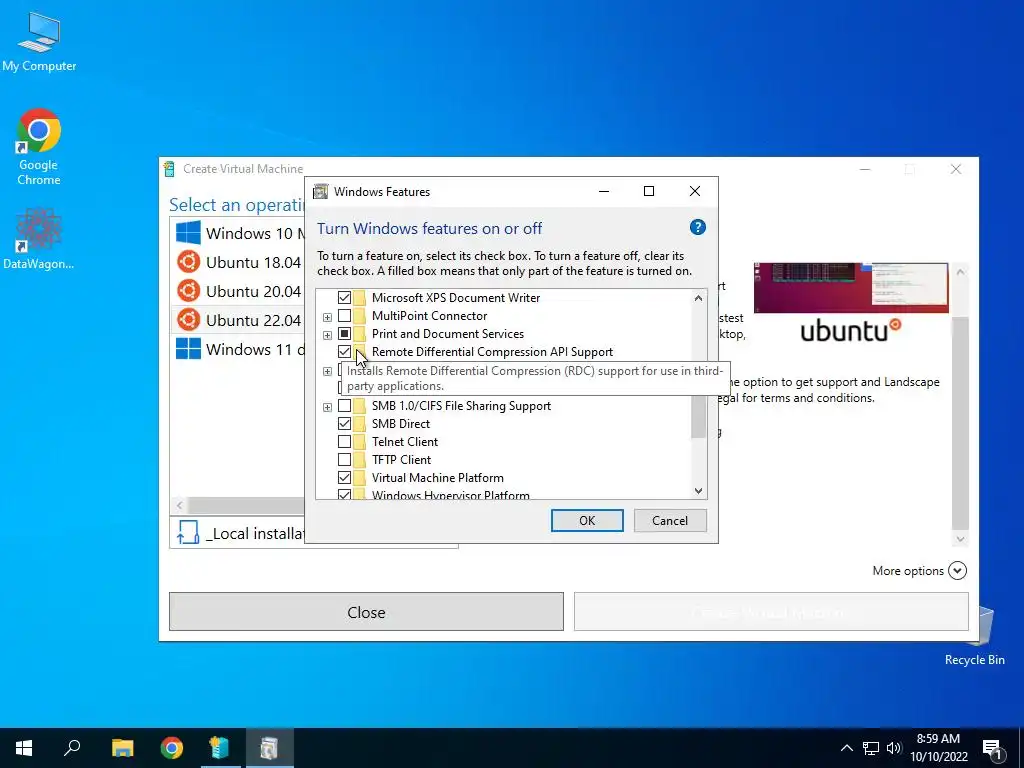The width and height of the screenshot is (1024, 768).
Task: Open the notification center
Action: point(992,748)
